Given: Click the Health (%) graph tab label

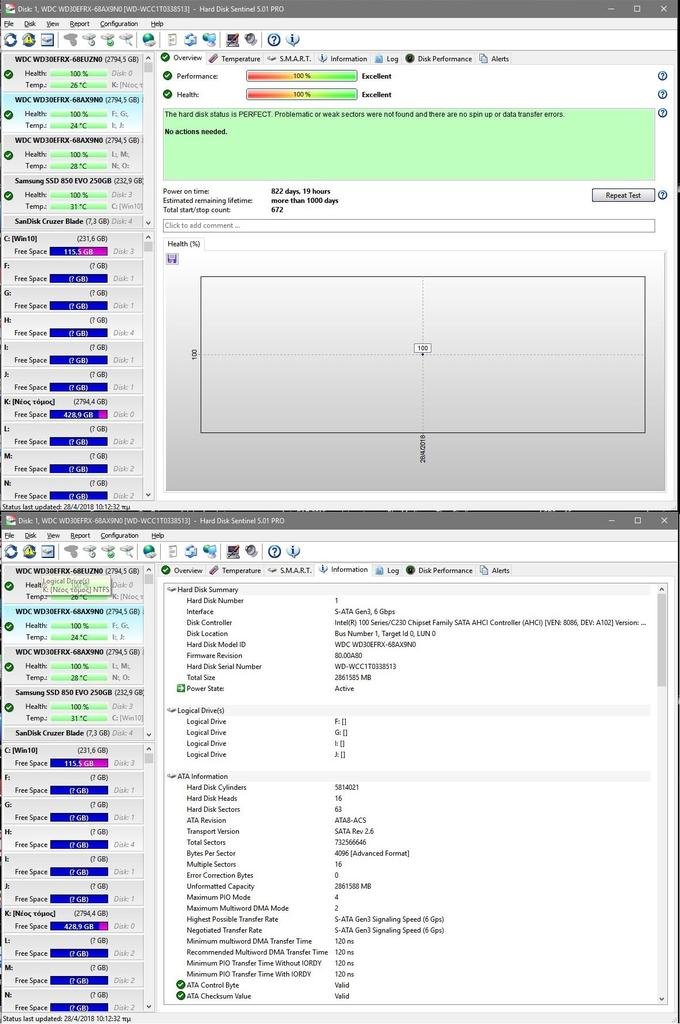Looking at the screenshot, I should (183, 244).
